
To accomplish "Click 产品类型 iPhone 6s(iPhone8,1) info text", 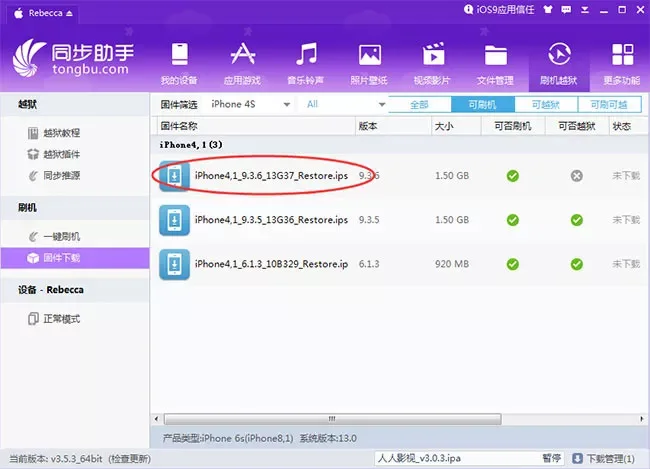I will click(x=228, y=438).
